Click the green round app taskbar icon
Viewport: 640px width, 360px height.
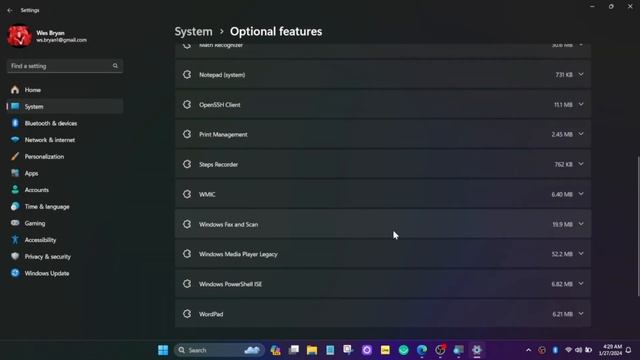click(x=403, y=350)
